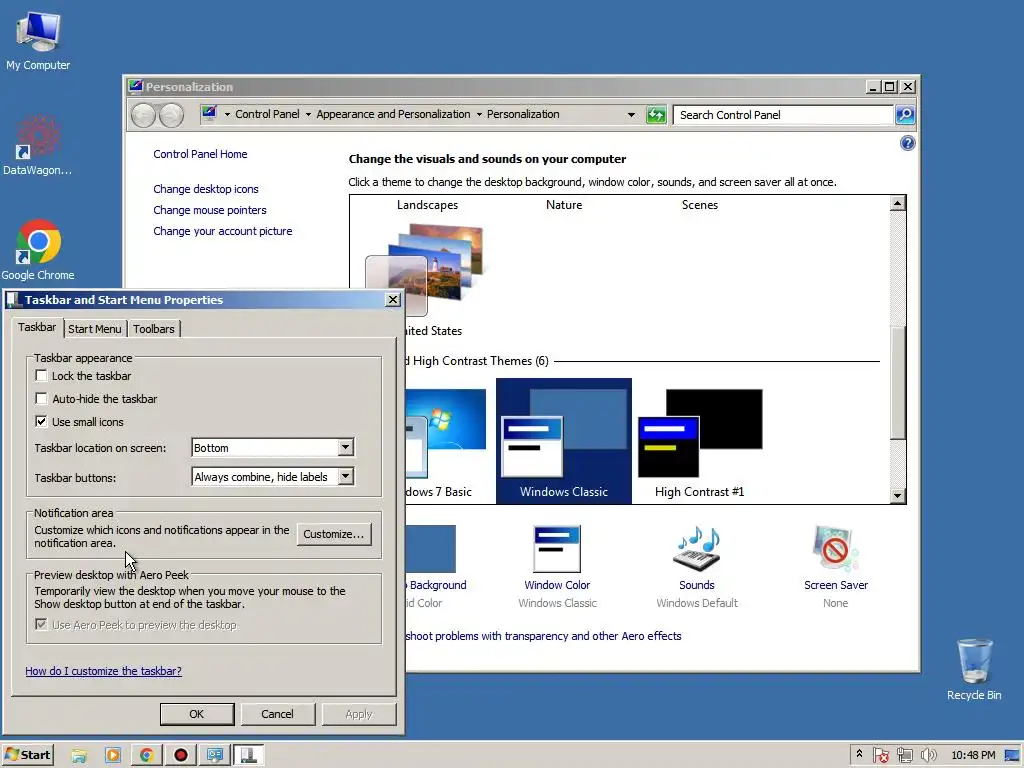Open the Action Center flag icon

click(880, 756)
